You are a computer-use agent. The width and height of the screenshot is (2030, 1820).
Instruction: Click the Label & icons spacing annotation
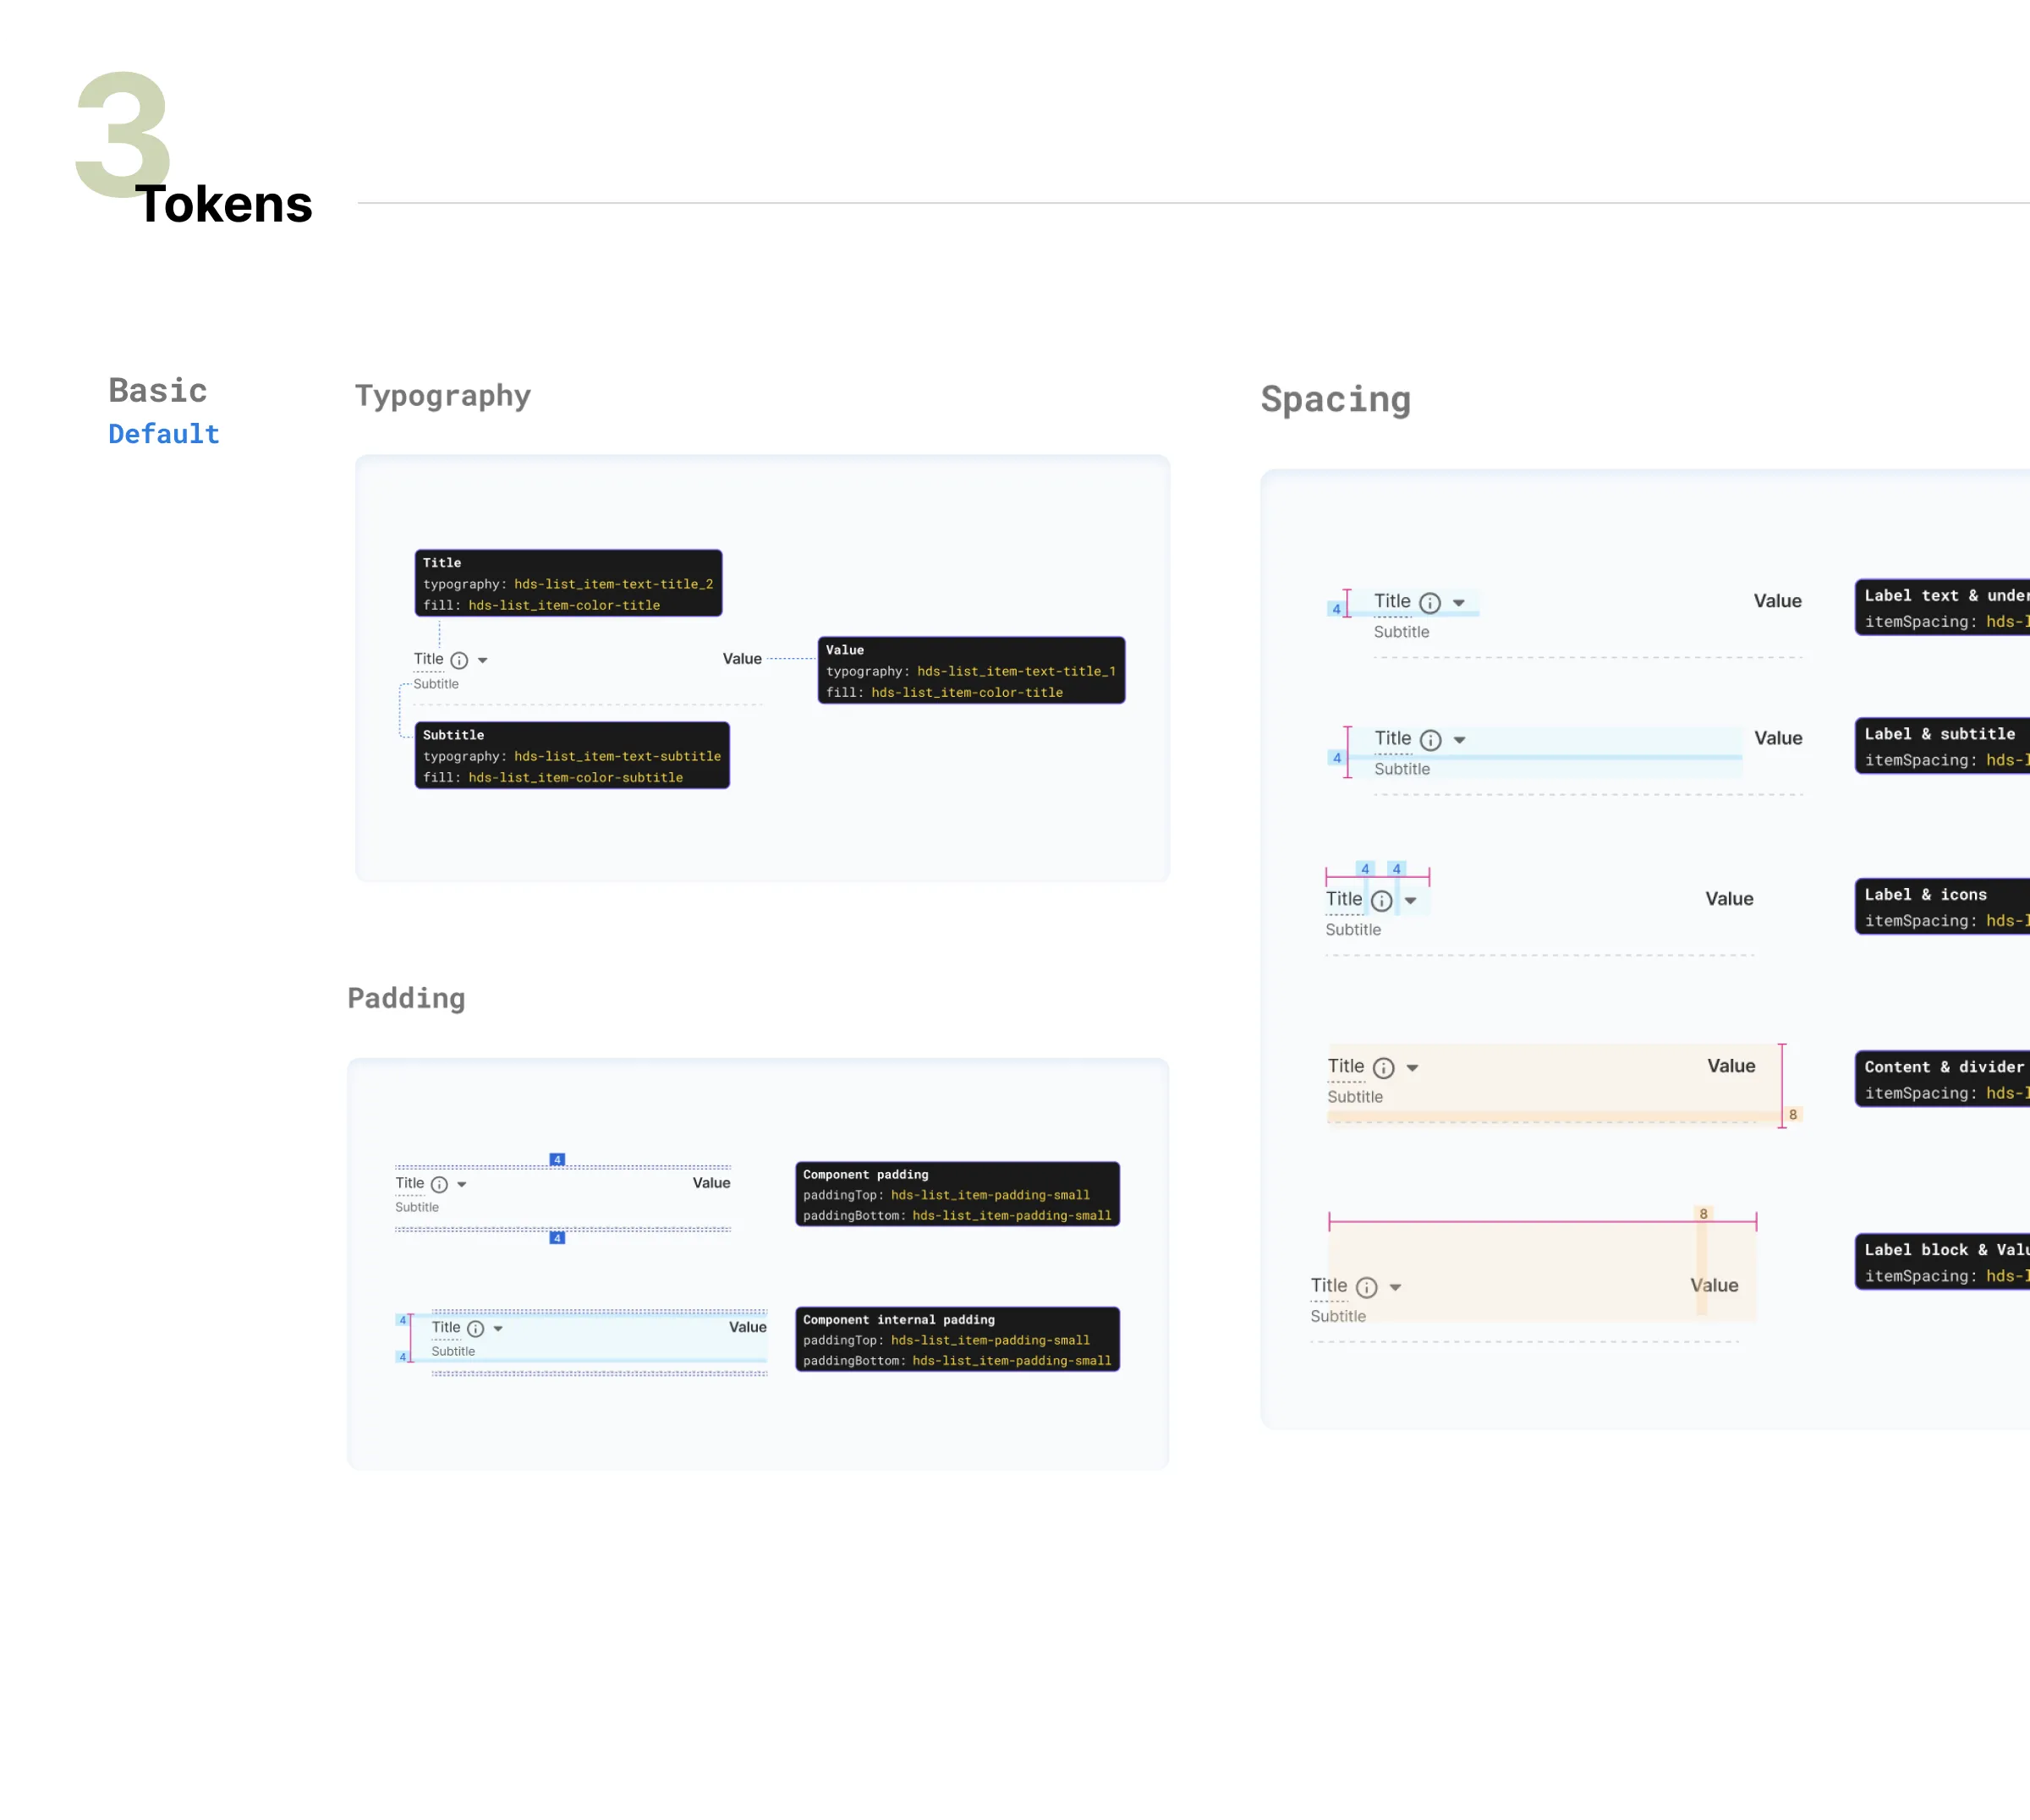tap(1942, 907)
